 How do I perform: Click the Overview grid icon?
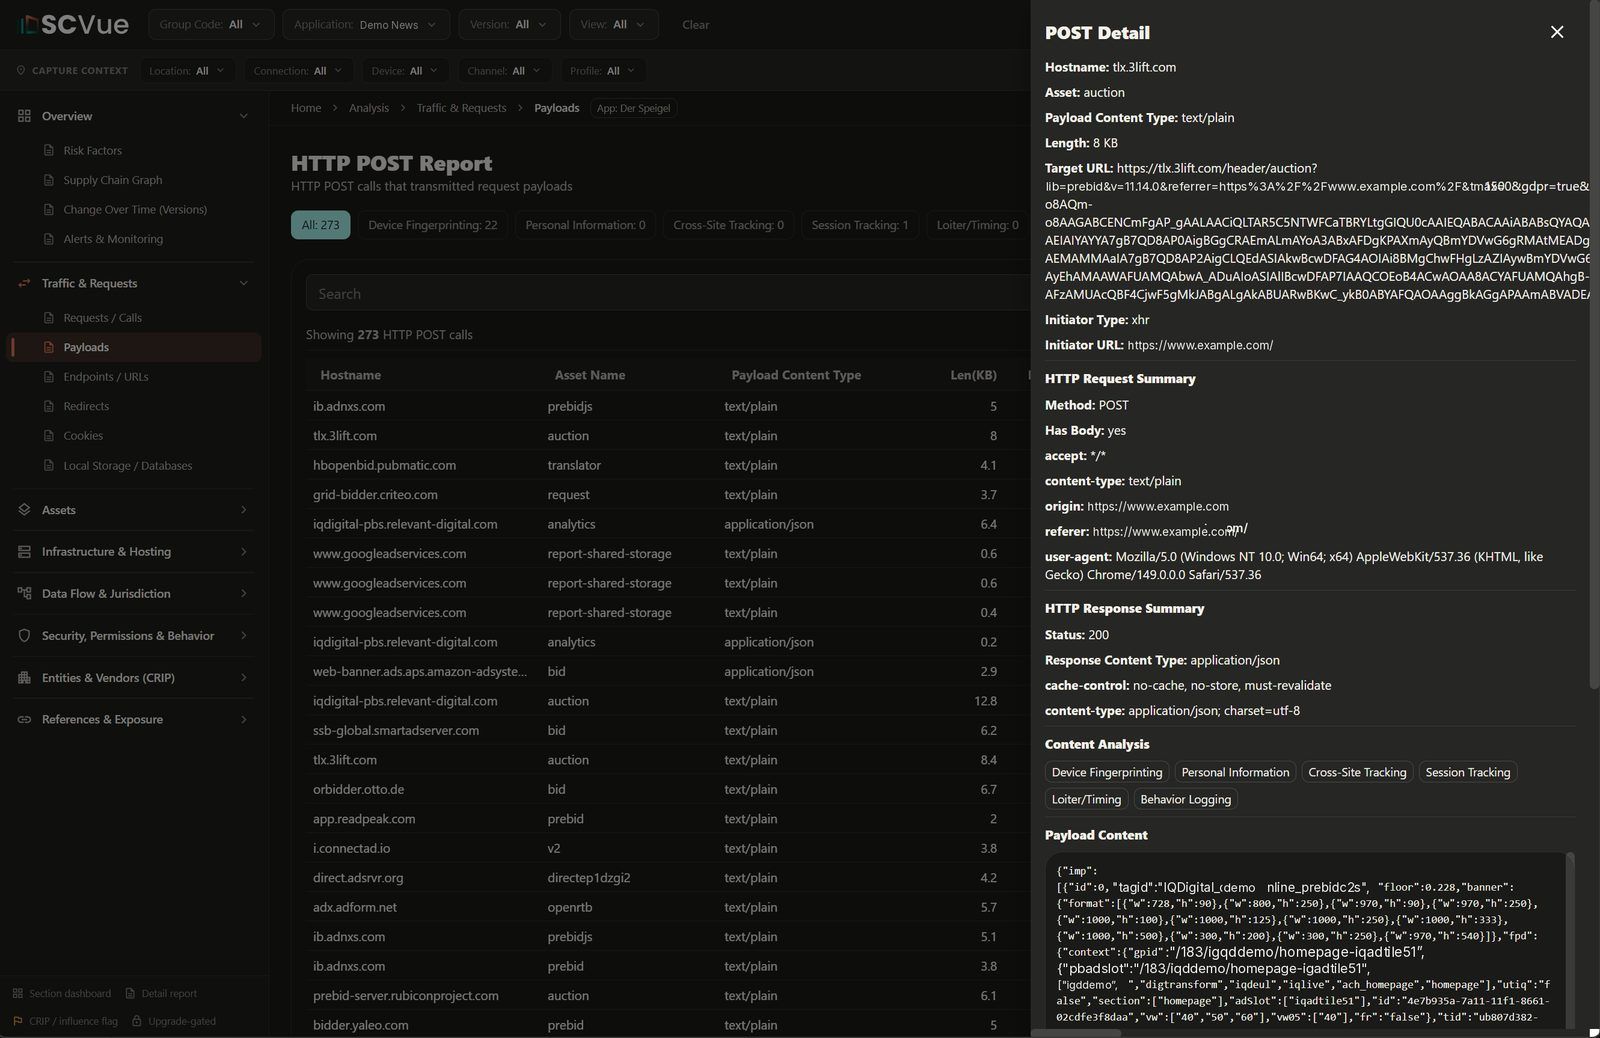point(24,116)
